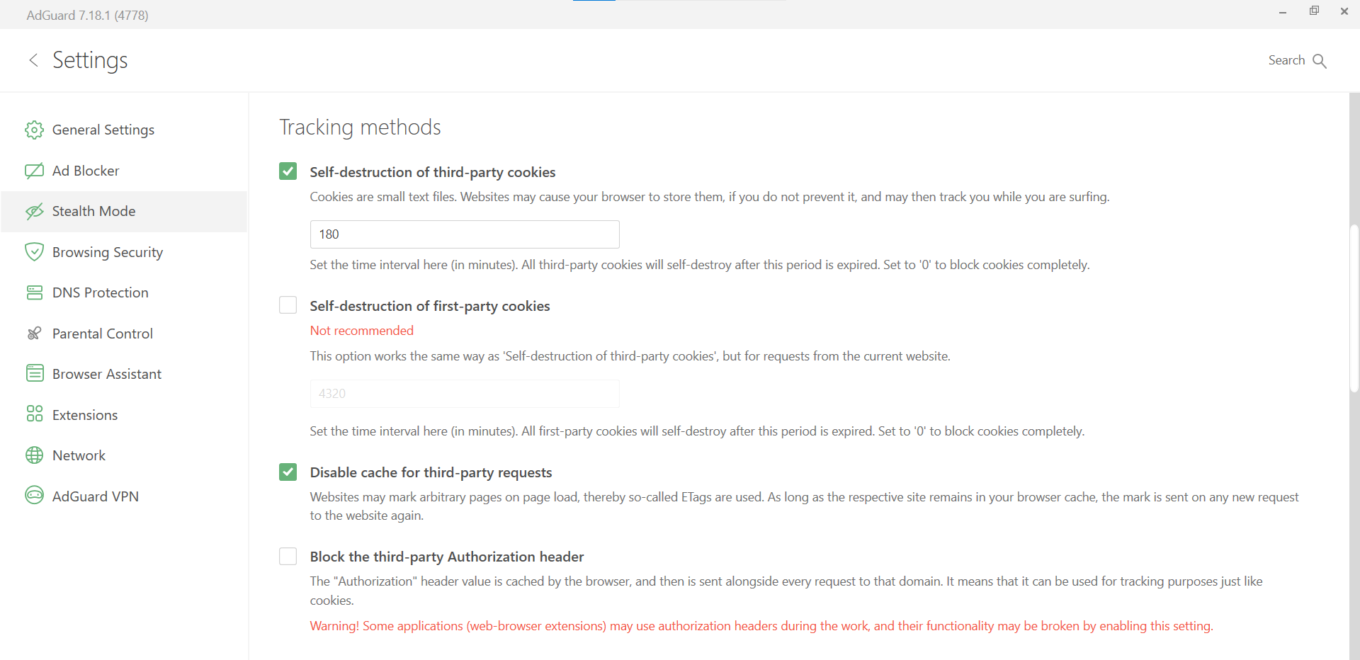Image resolution: width=1360 pixels, height=660 pixels.
Task: Click the search magnifier icon
Action: coord(1319,61)
